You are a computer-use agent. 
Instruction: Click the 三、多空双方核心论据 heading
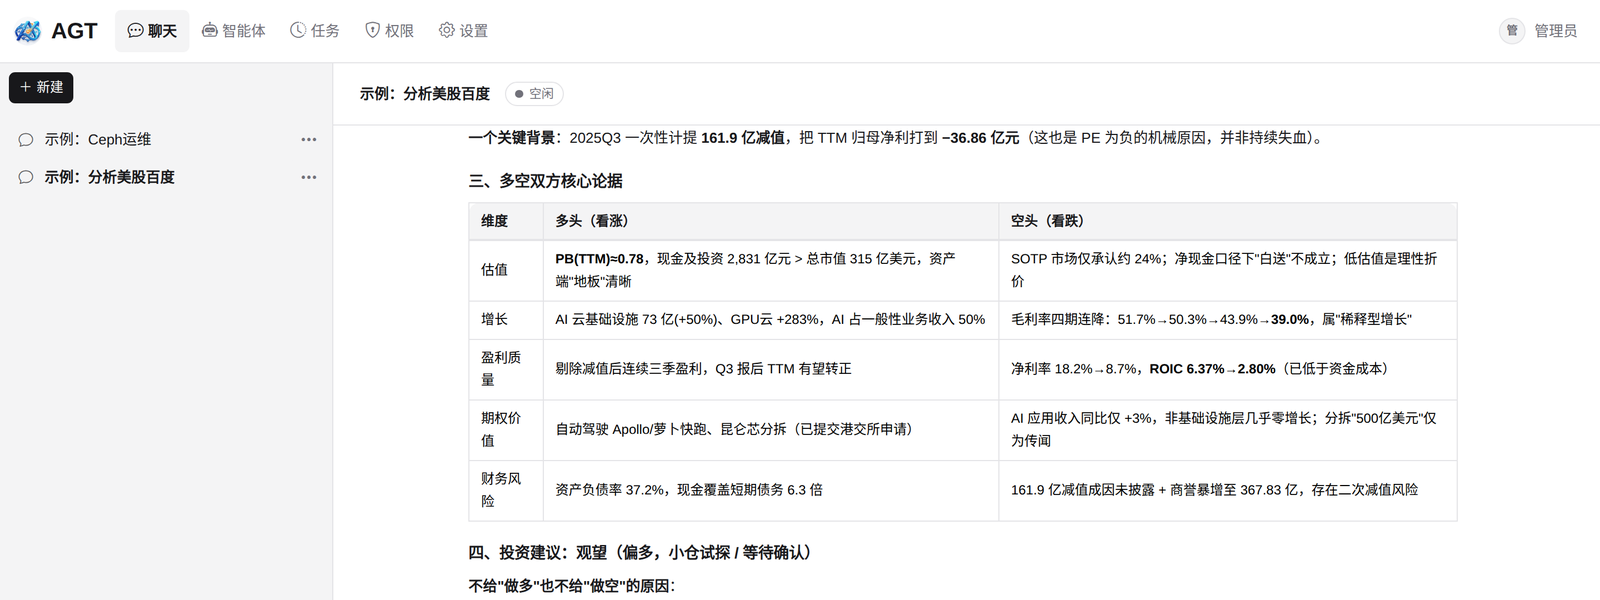coord(546,181)
